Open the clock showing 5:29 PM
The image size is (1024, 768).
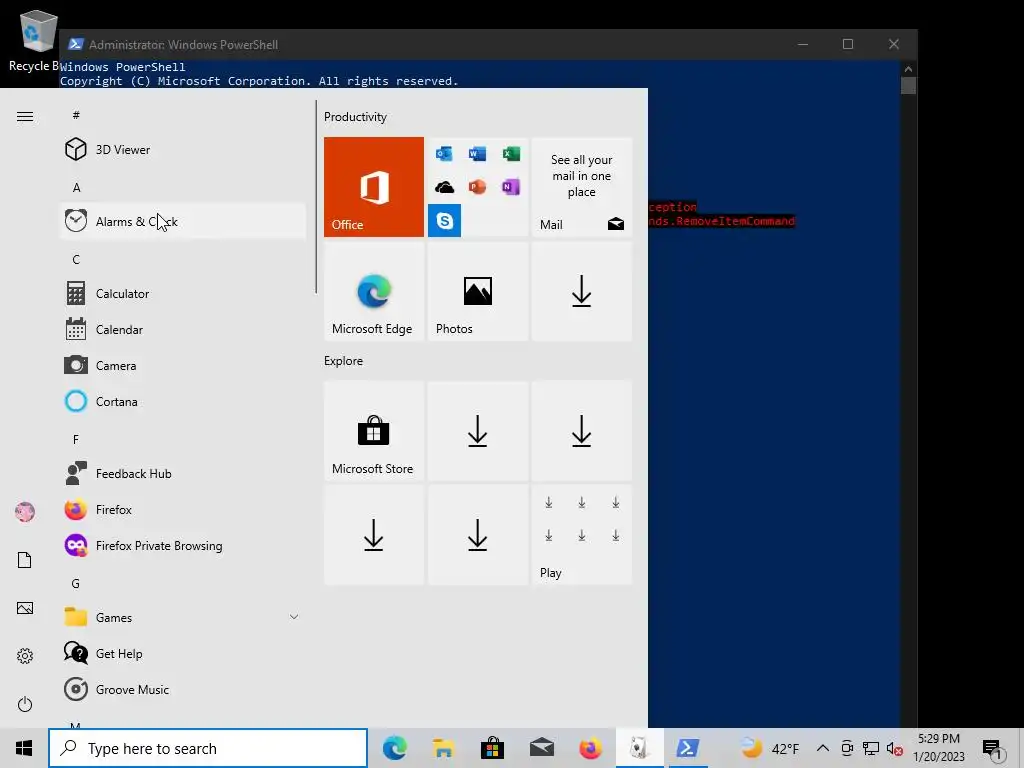(938, 748)
